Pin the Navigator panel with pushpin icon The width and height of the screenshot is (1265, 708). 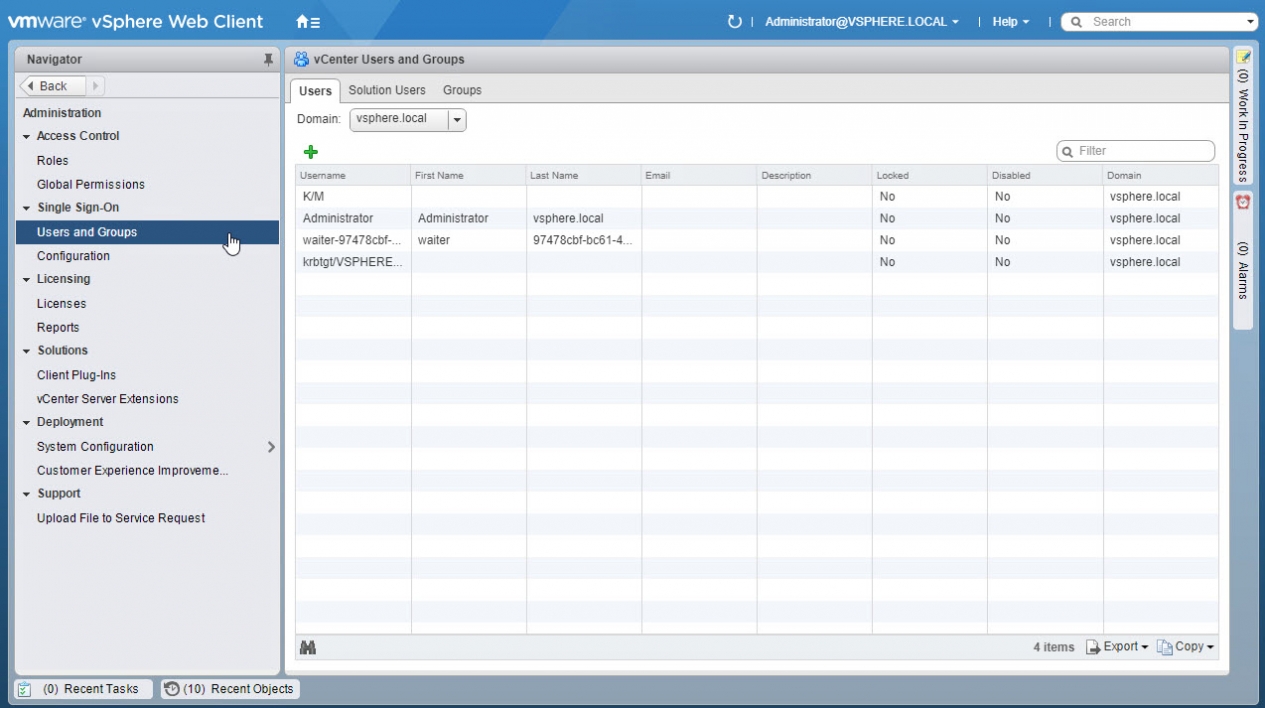point(268,60)
